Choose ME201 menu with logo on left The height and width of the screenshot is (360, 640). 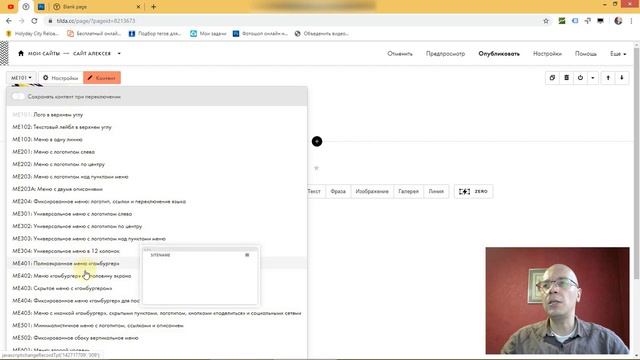tap(53, 152)
